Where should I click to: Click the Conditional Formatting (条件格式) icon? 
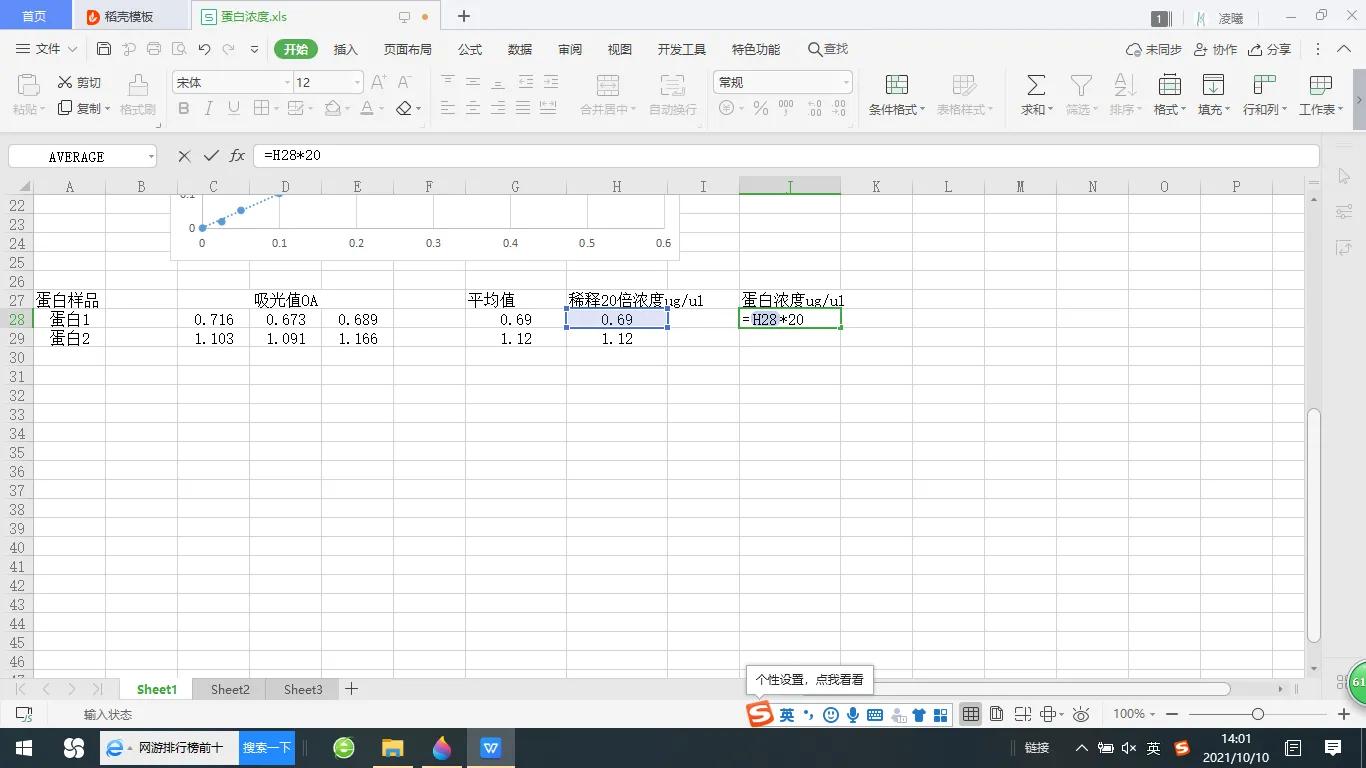(897, 85)
